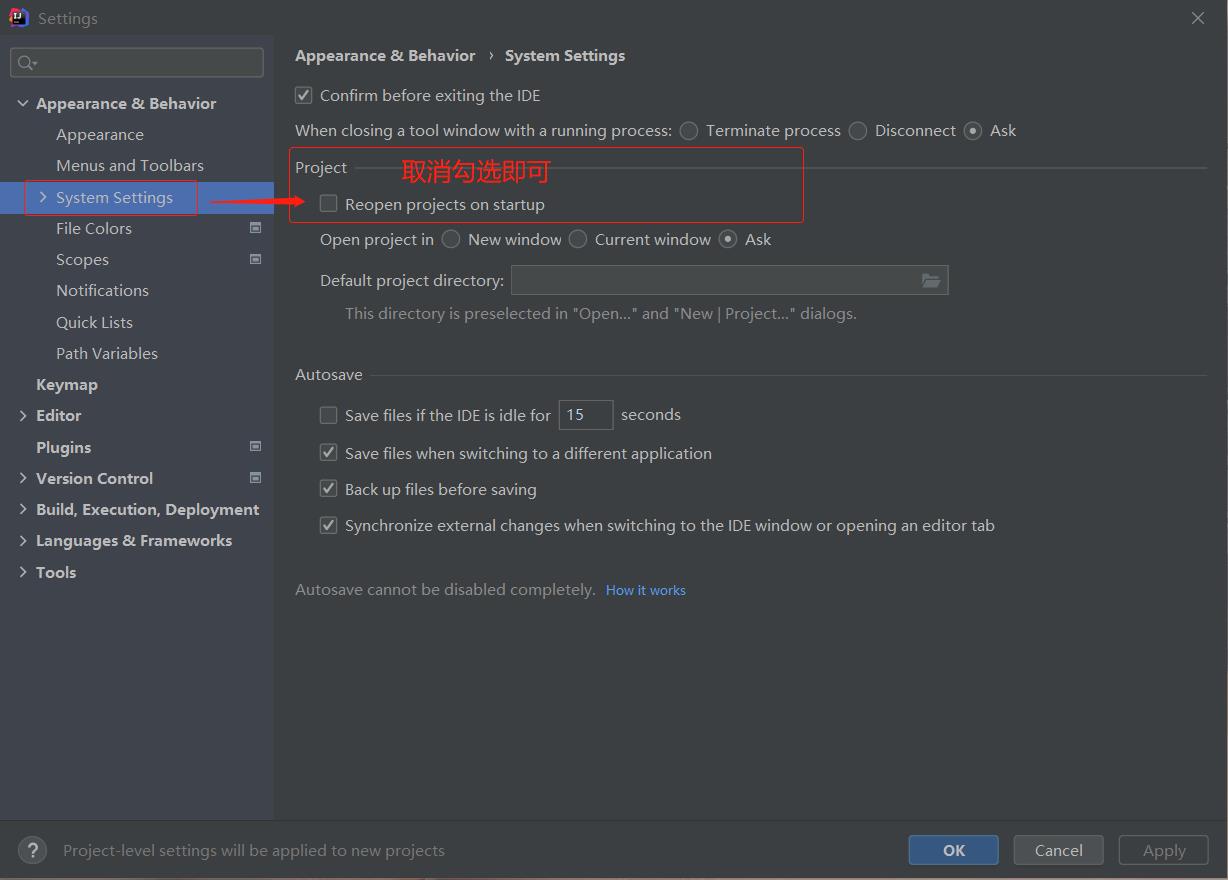Select Terminate process radio button
1228x880 pixels.
[x=689, y=131]
